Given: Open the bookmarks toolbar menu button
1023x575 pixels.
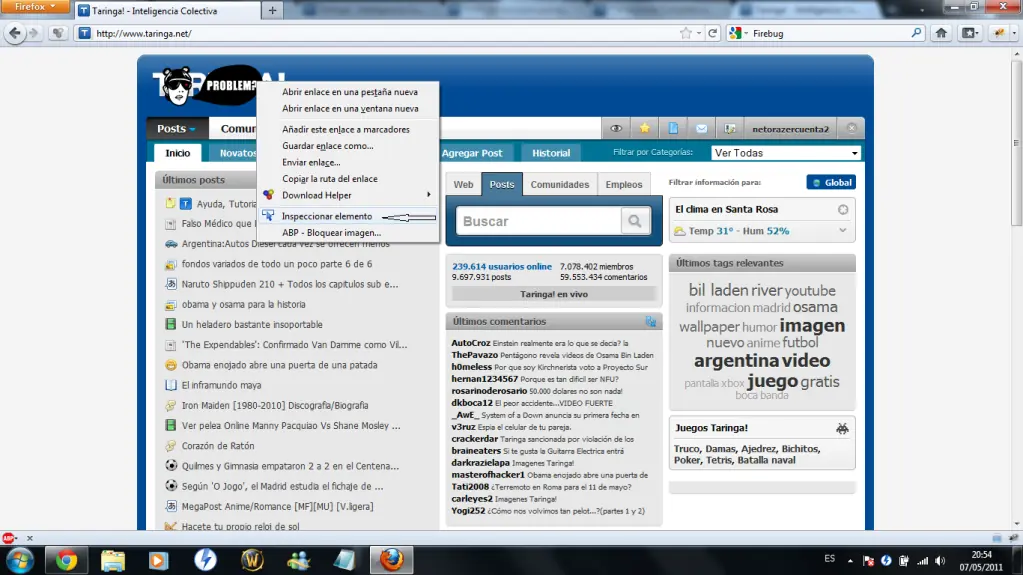Looking at the screenshot, I should pos(970,33).
